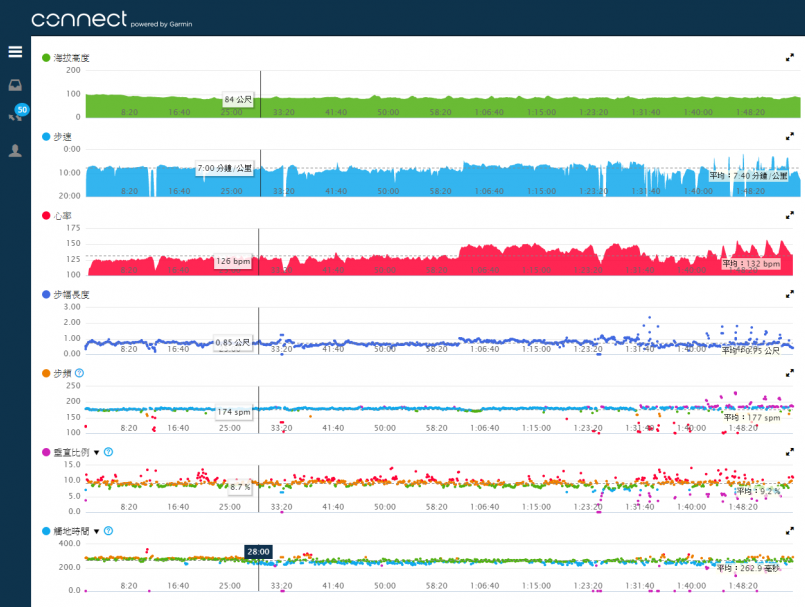The image size is (805, 607).
Task: Open the hamburger navigation menu
Action: click(x=15, y=52)
